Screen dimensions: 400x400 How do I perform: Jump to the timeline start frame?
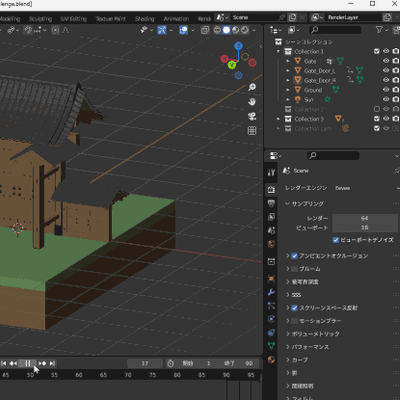(x=4, y=363)
